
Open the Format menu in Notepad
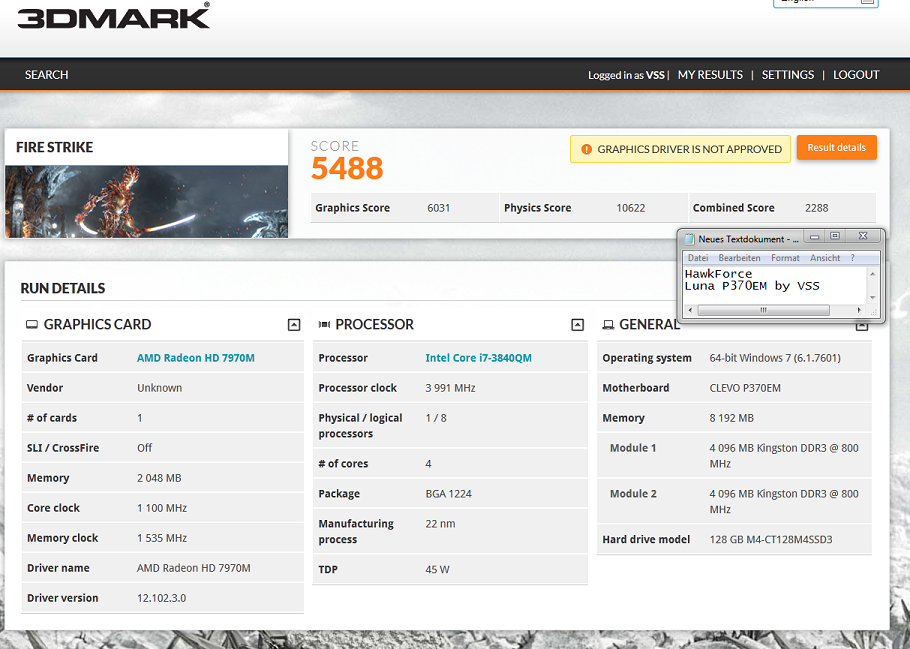tap(785, 258)
